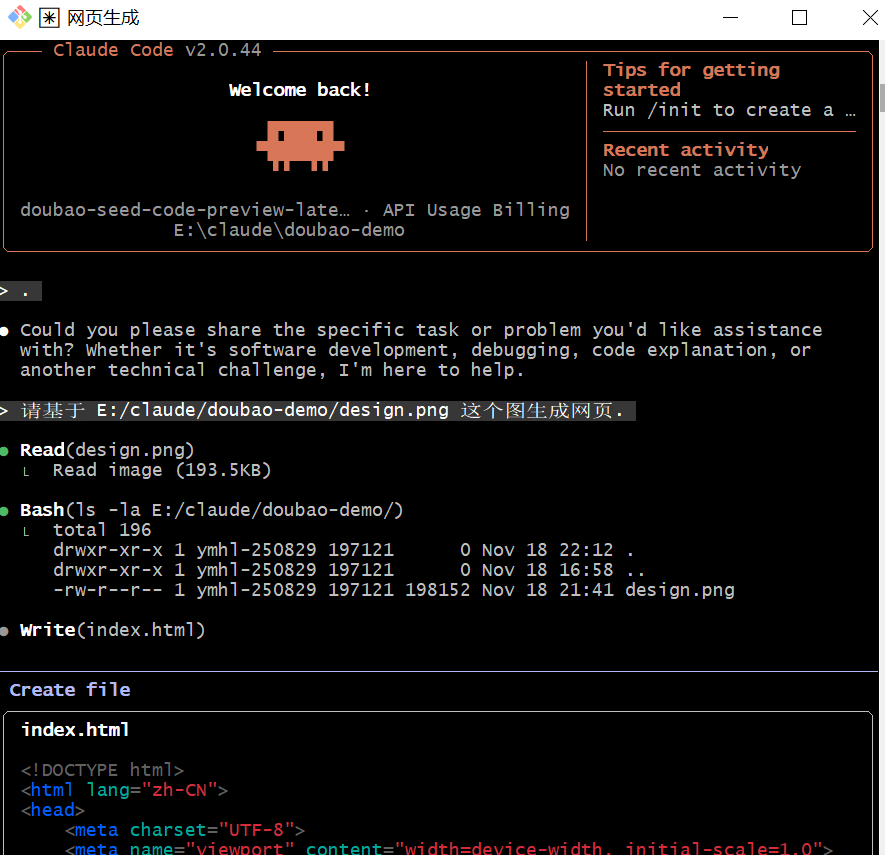The image size is (885, 855).
Task: Click the total 196 output line
Action: point(102,530)
